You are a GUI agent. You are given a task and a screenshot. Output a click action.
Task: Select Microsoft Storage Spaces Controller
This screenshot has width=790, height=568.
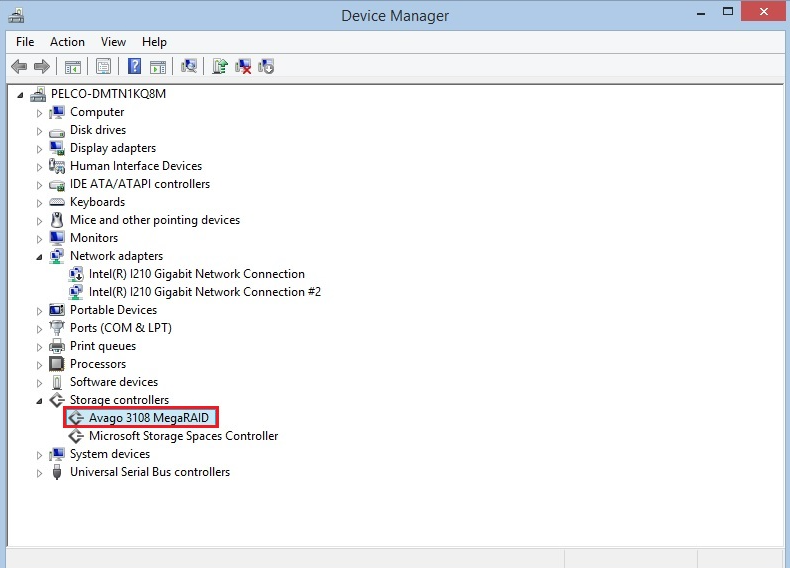pyautogui.click(x=183, y=436)
